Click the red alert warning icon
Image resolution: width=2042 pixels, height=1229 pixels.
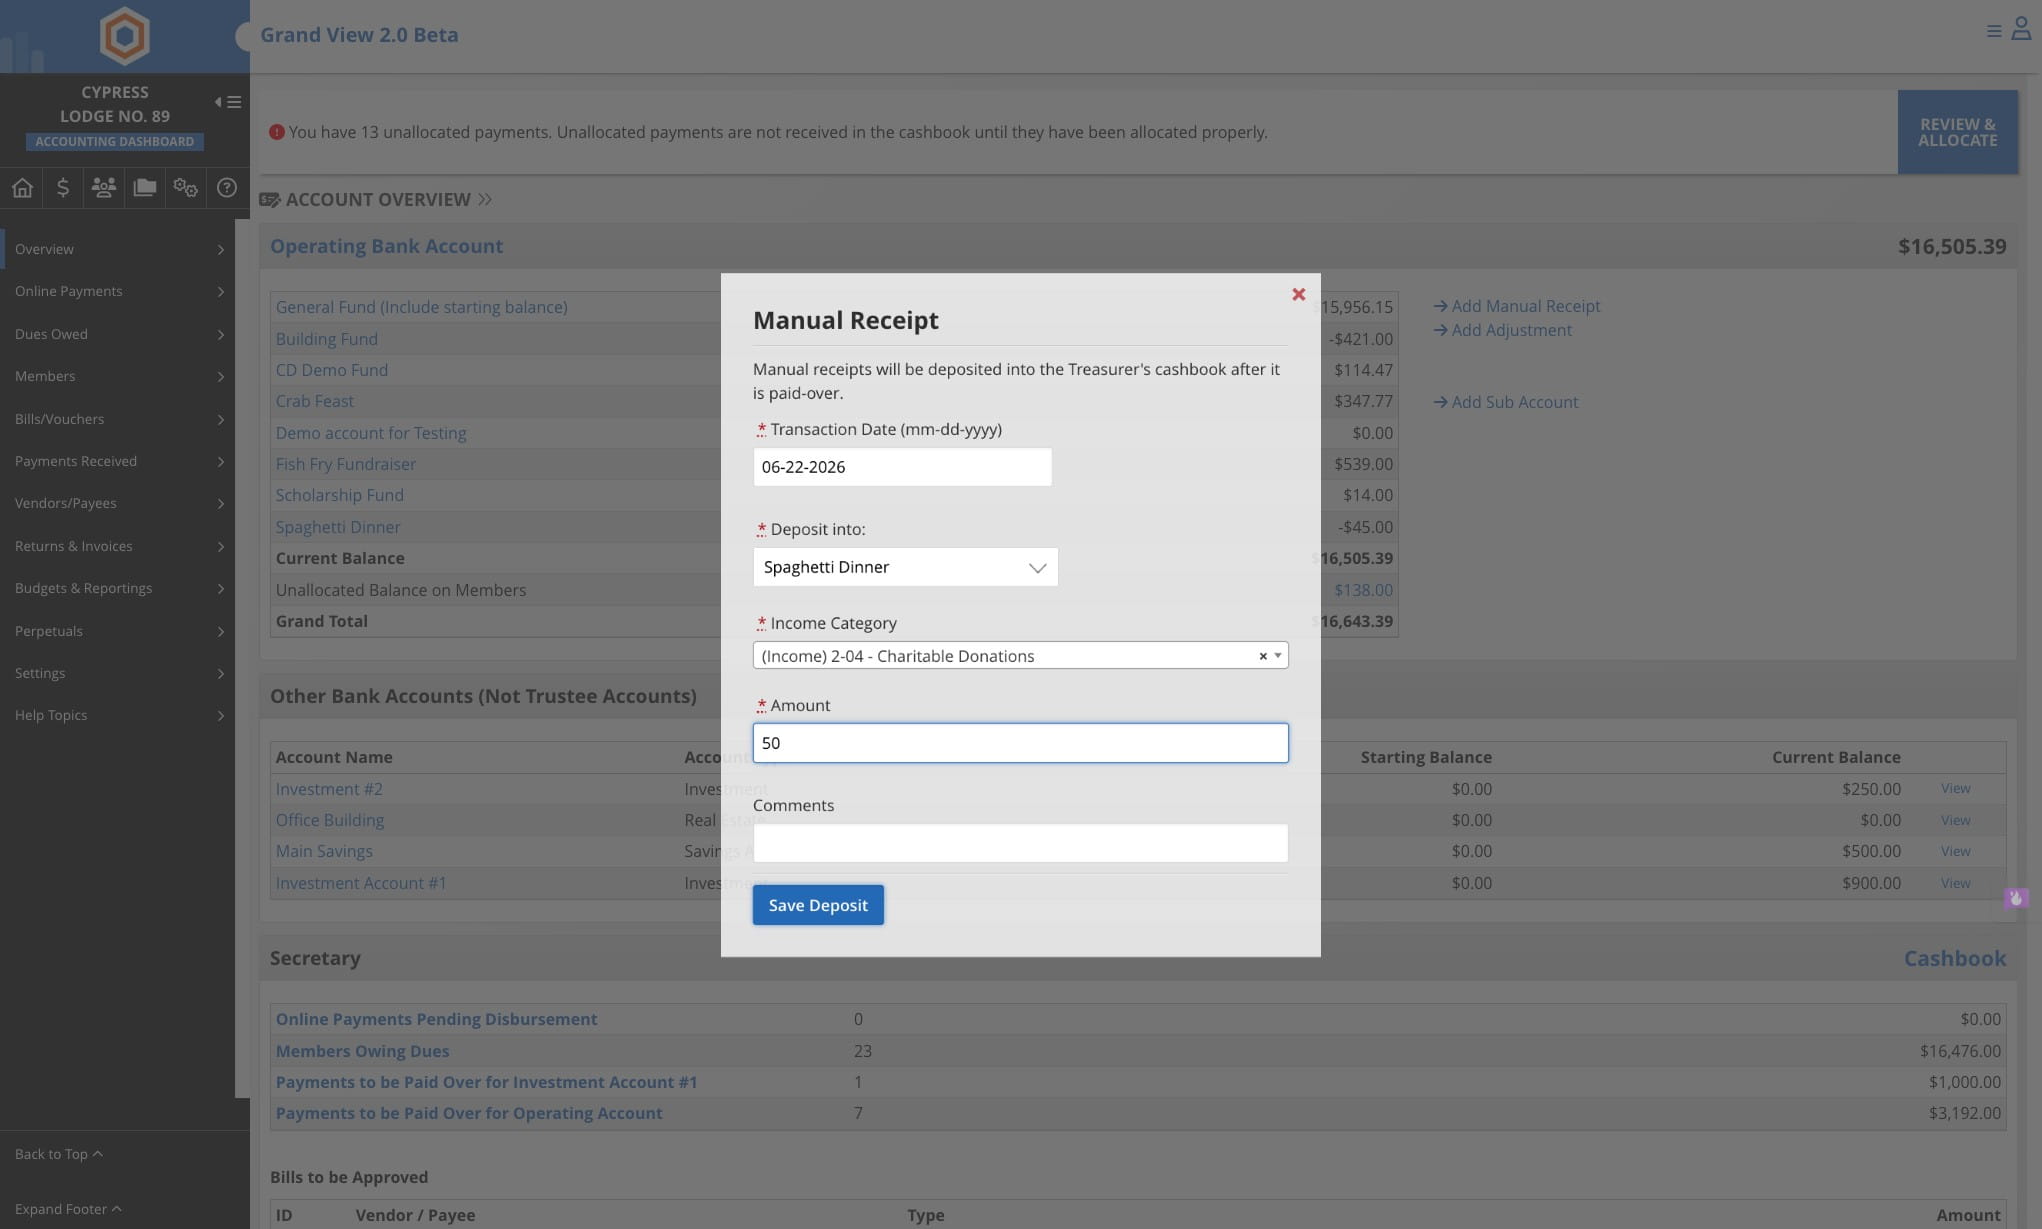coord(277,132)
